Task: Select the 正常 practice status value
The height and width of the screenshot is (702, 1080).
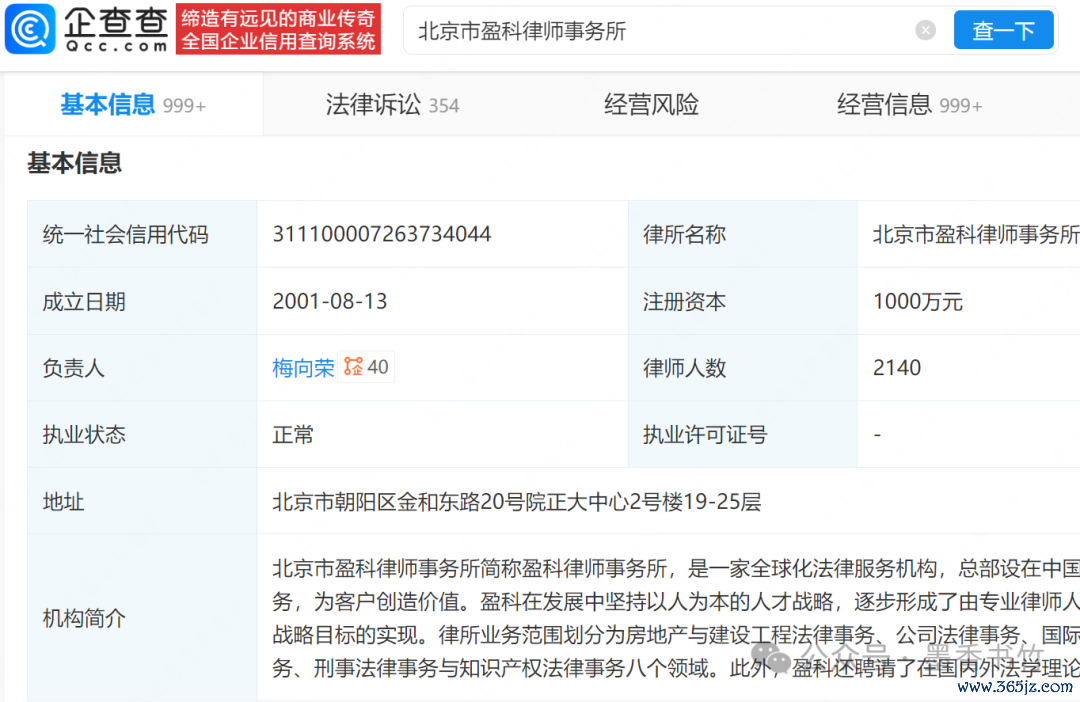Action: pyautogui.click(x=293, y=435)
